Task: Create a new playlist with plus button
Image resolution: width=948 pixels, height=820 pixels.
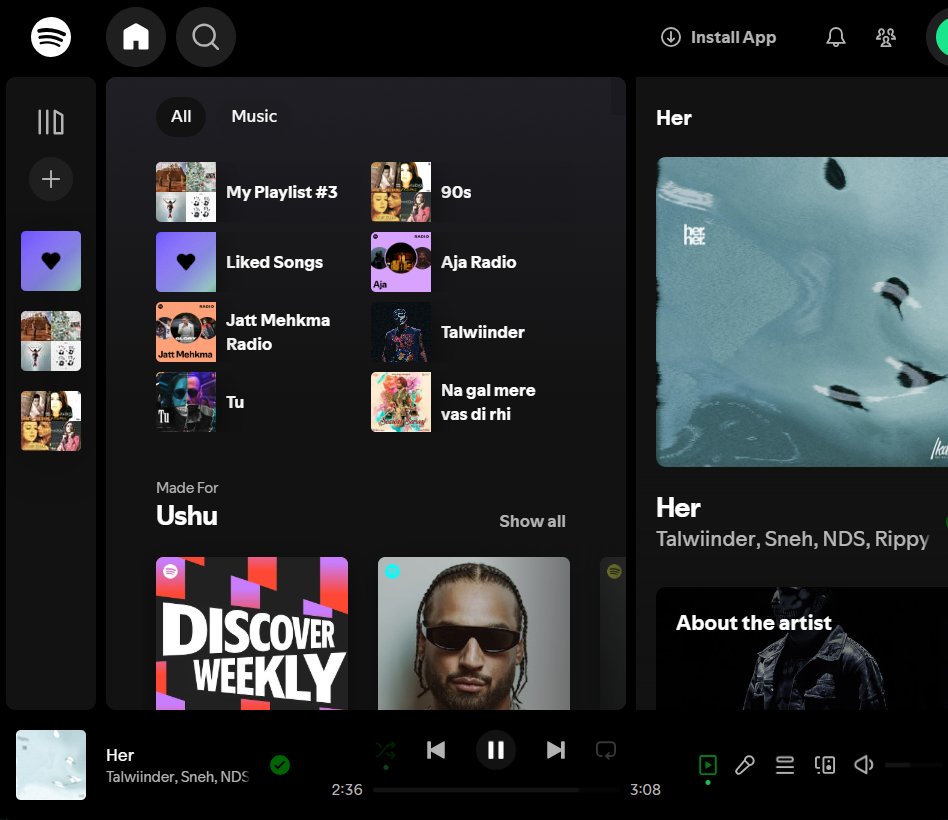Action: click(x=51, y=179)
